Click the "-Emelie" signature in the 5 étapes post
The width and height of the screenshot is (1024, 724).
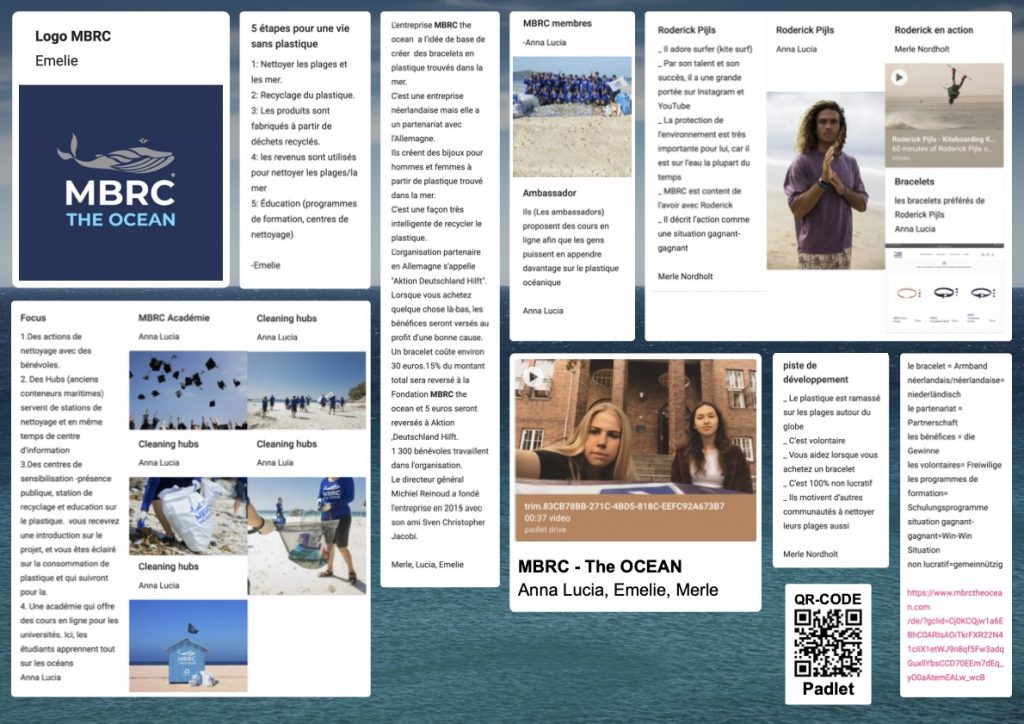(266, 265)
